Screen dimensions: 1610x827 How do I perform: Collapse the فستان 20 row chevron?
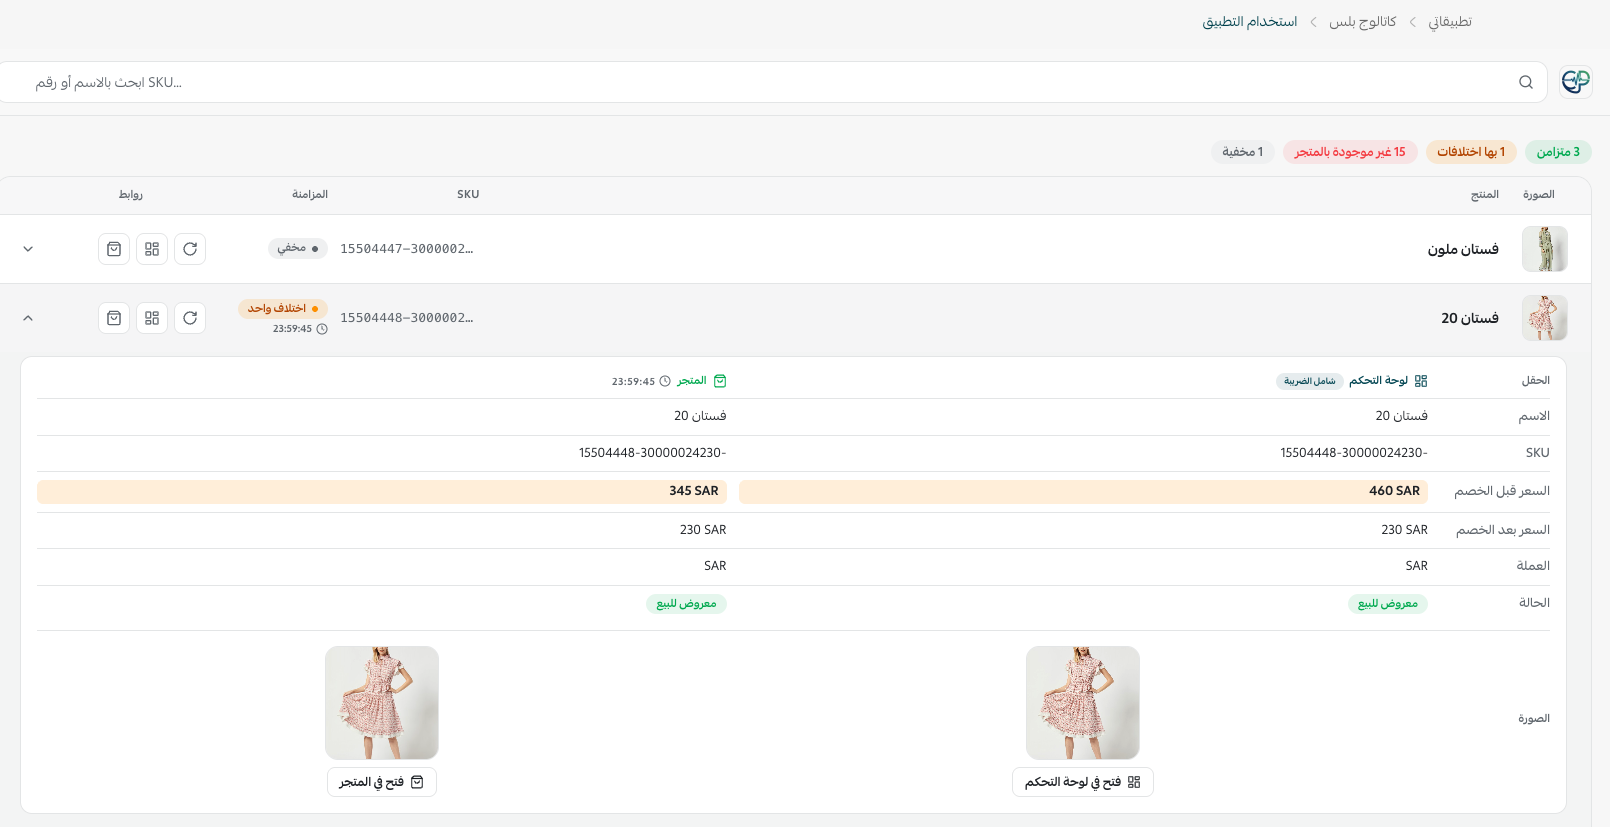coord(28,318)
